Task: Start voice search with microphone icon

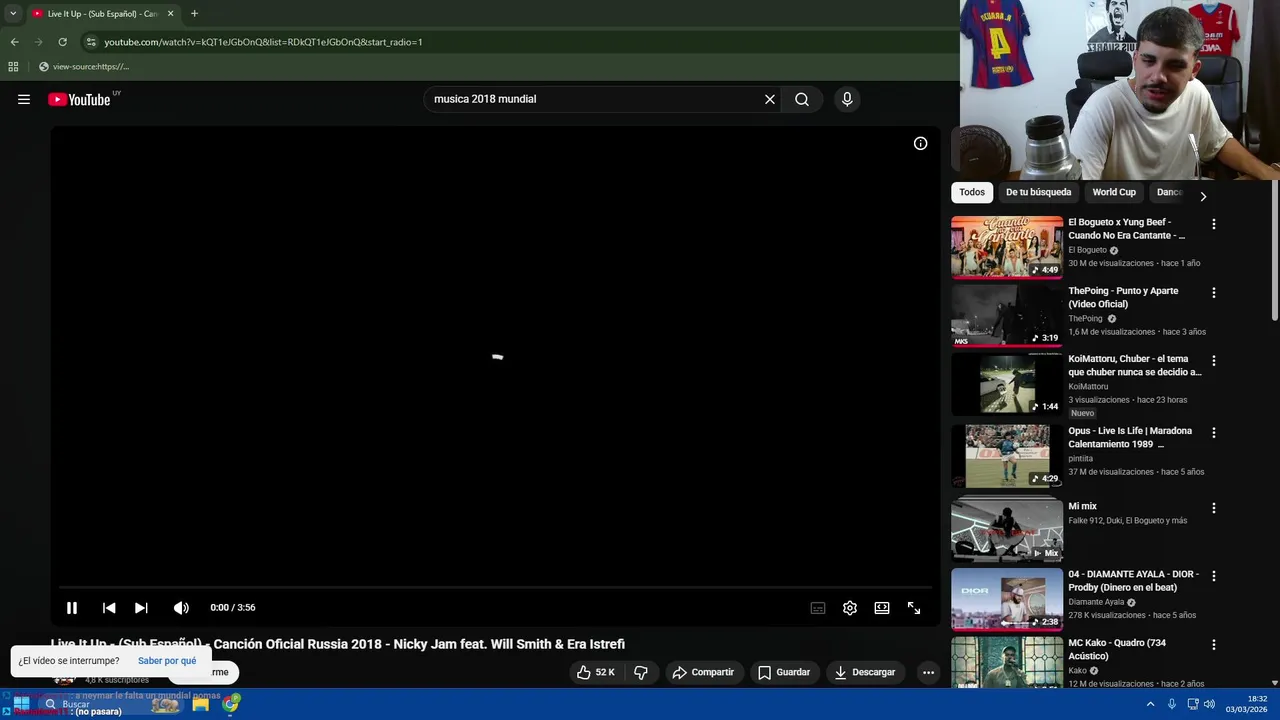Action: [847, 99]
